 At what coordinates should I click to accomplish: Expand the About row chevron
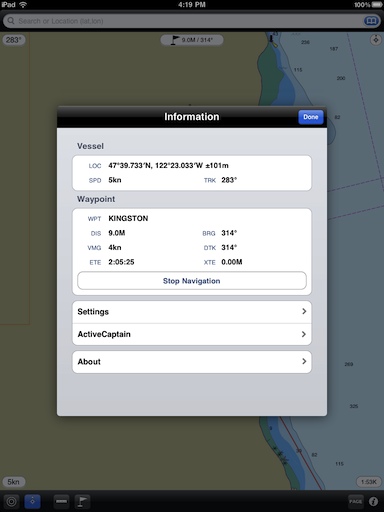[x=304, y=361]
